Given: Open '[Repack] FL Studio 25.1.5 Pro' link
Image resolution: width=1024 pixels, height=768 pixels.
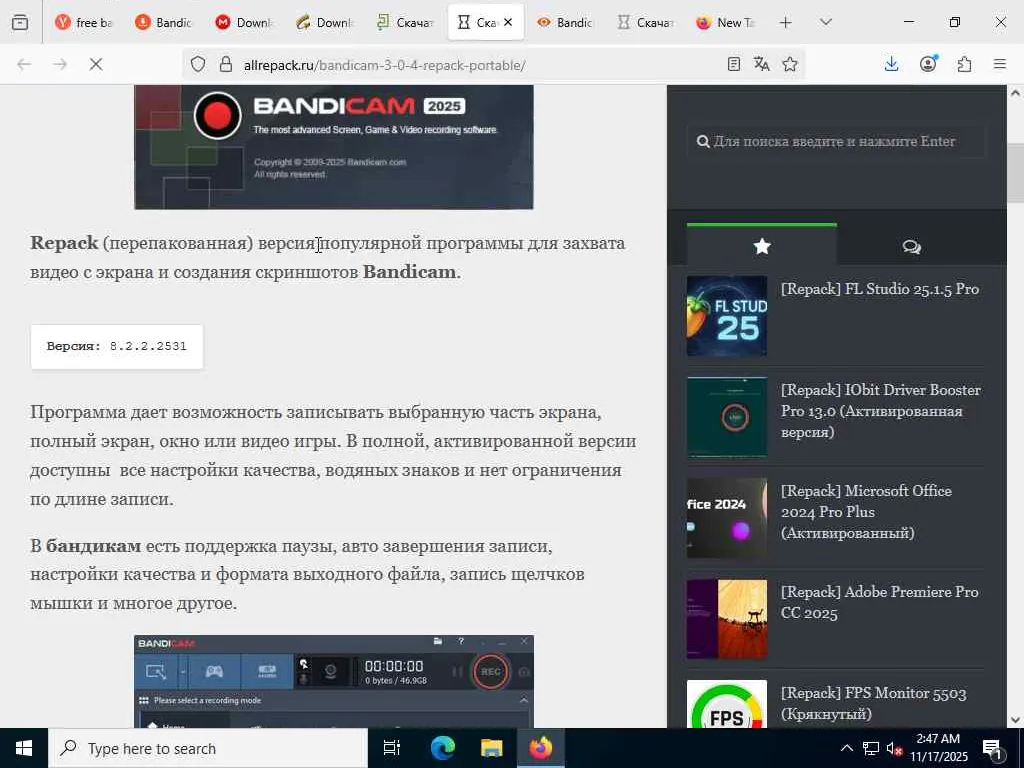Looking at the screenshot, I should point(880,289).
